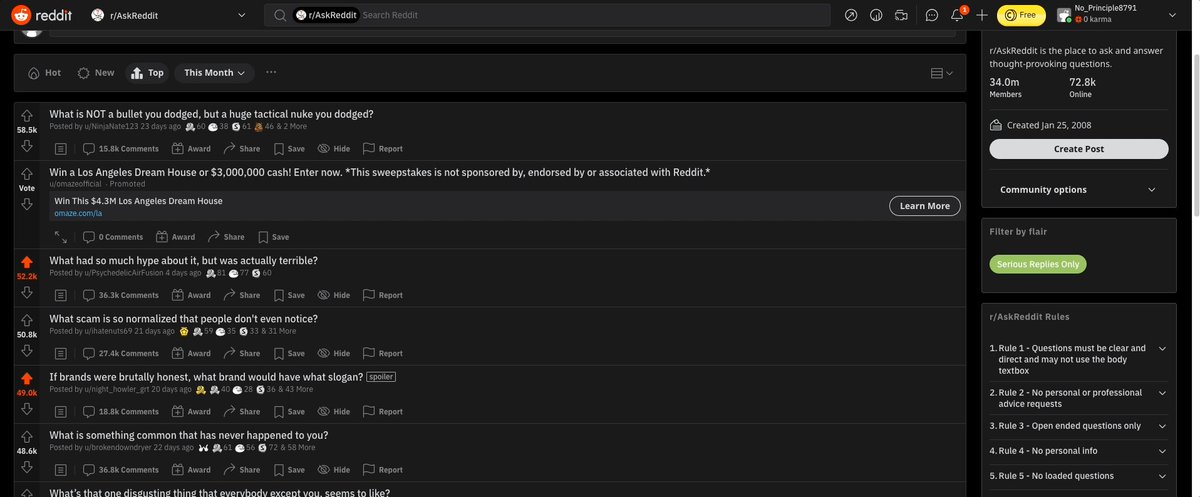
Task: Click Learn More on the Omaze ad
Action: tap(925, 206)
